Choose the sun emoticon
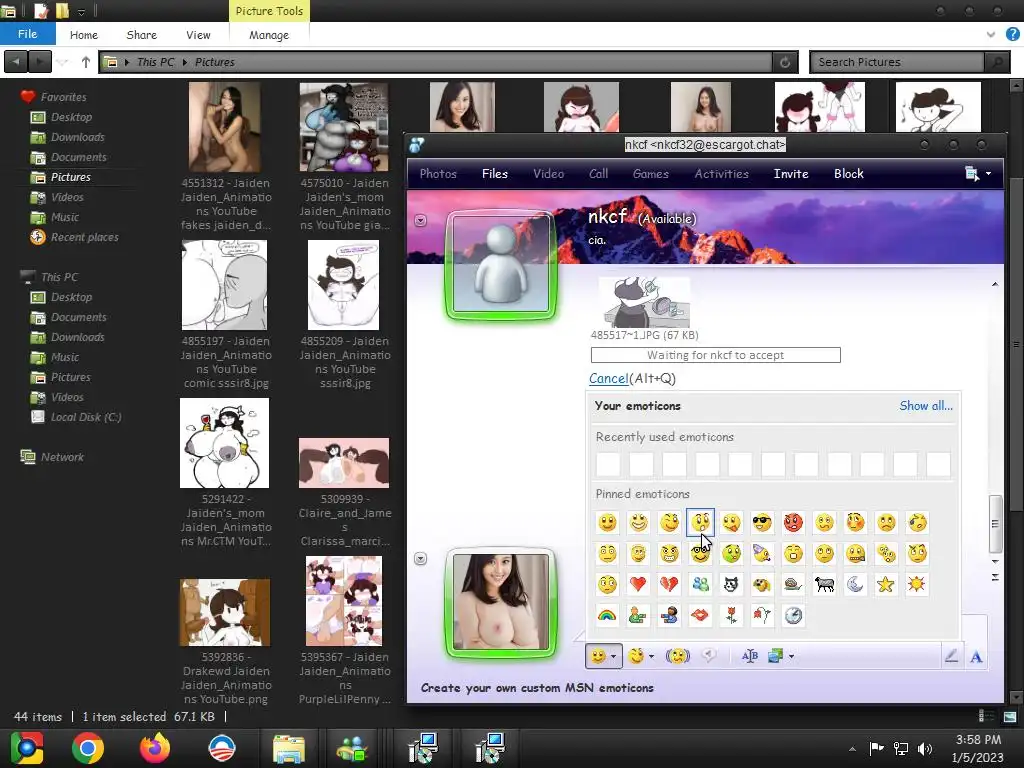 (x=916, y=584)
